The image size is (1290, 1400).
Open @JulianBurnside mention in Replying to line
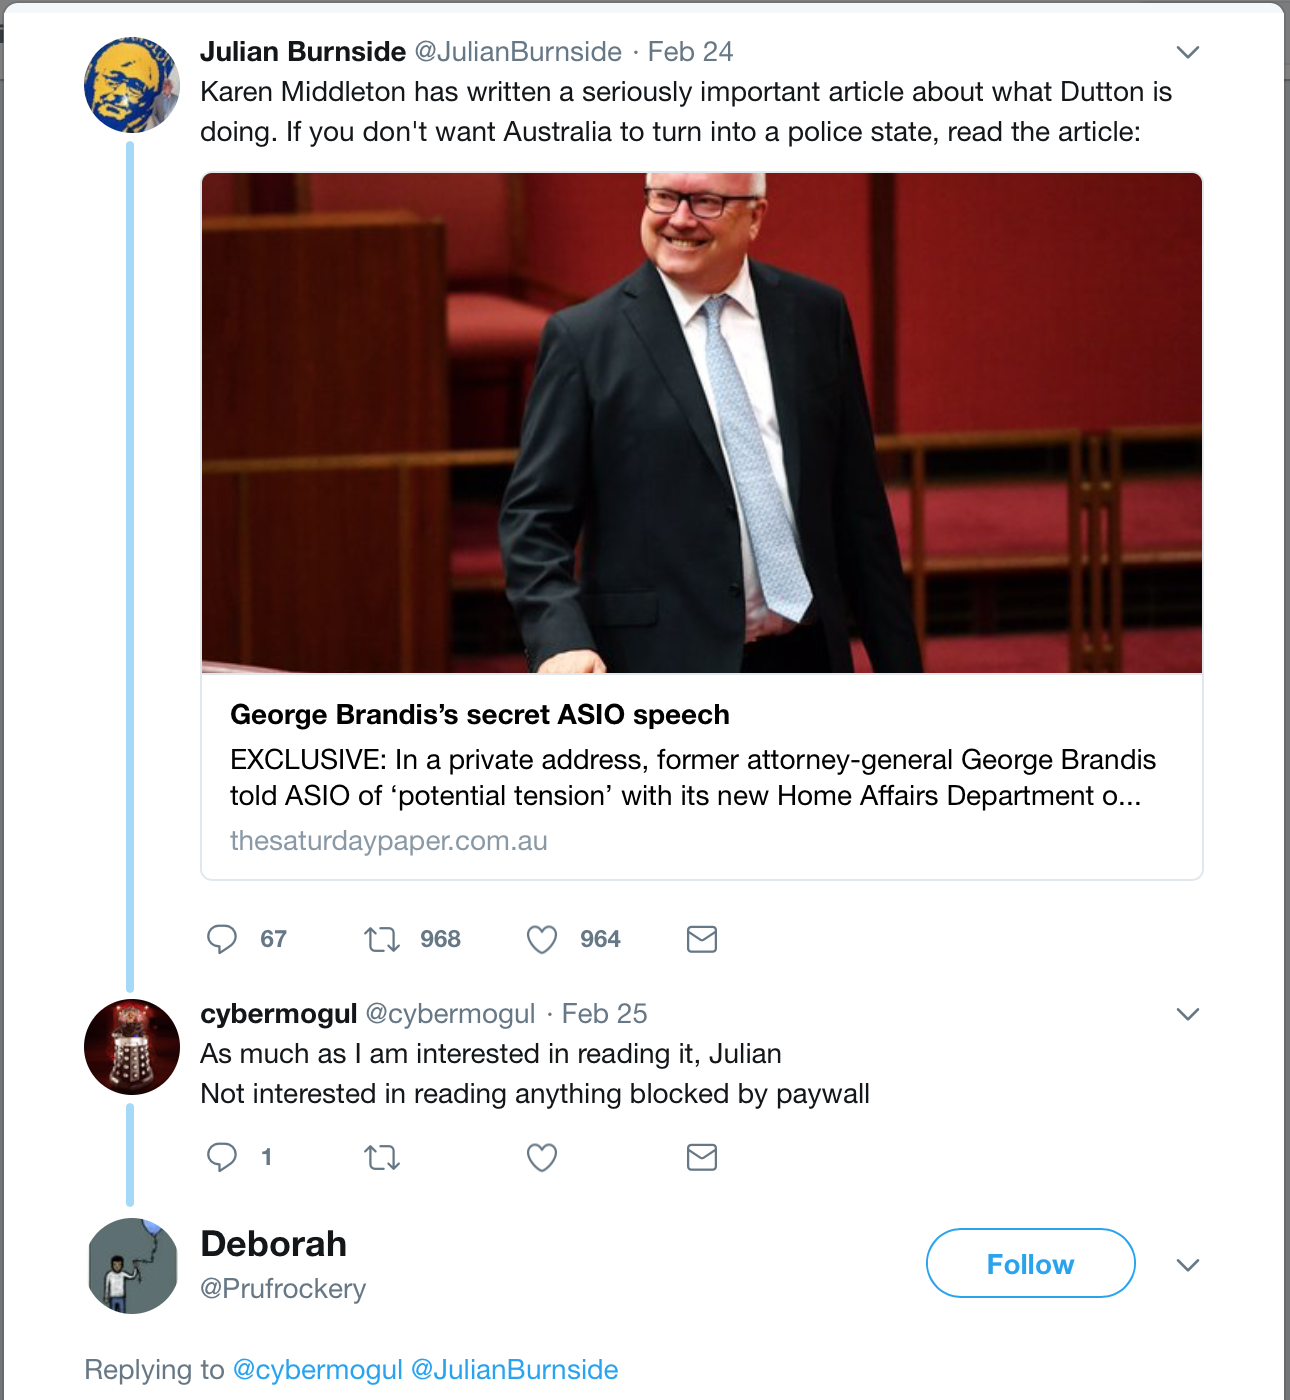tap(514, 1370)
